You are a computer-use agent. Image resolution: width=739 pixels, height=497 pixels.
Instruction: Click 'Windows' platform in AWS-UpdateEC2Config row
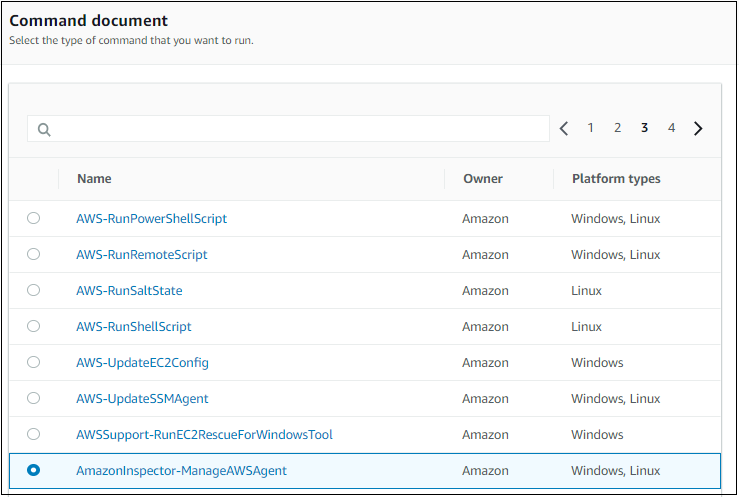(x=597, y=363)
